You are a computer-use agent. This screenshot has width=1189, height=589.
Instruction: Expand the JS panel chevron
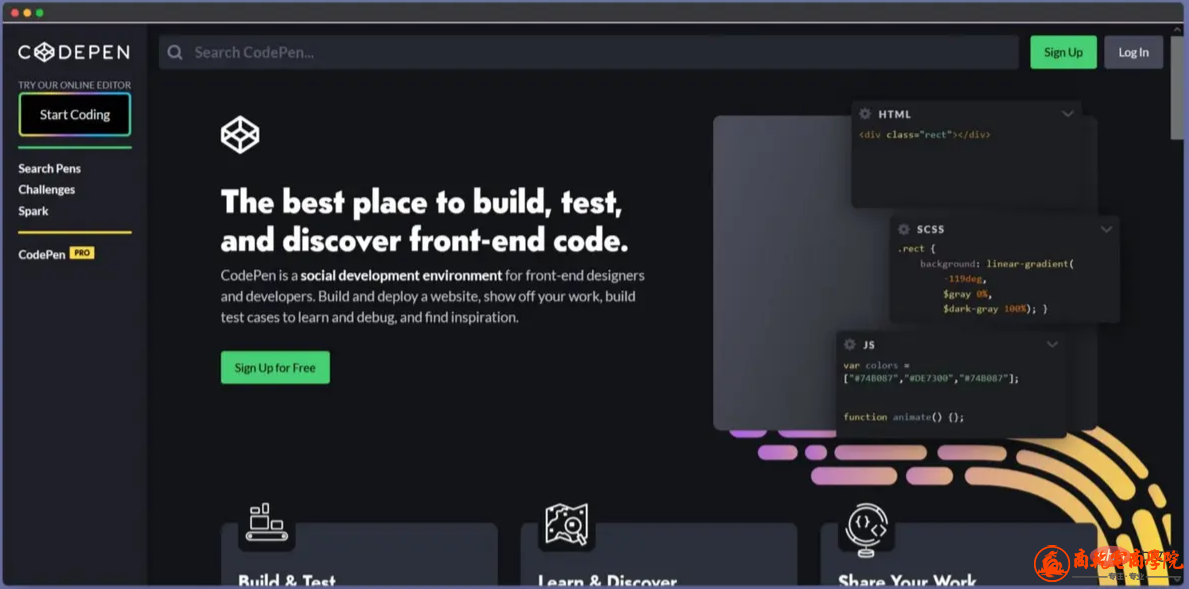click(1053, 344)
